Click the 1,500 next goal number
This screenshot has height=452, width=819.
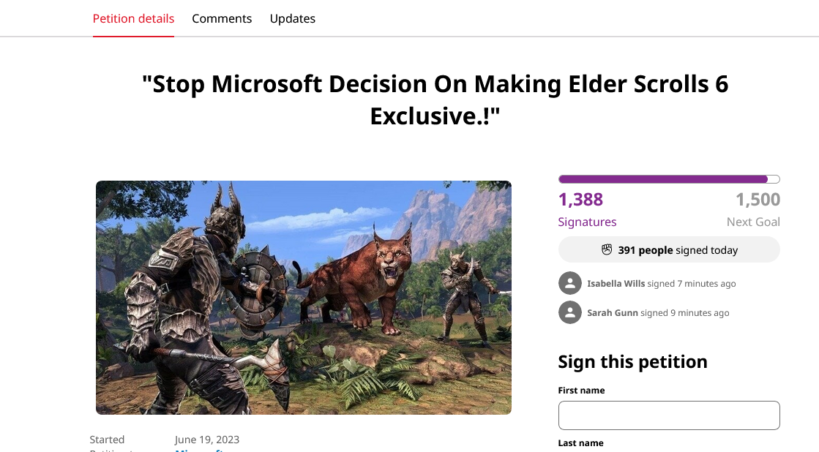pyautogui.click(x=757, y=200)
